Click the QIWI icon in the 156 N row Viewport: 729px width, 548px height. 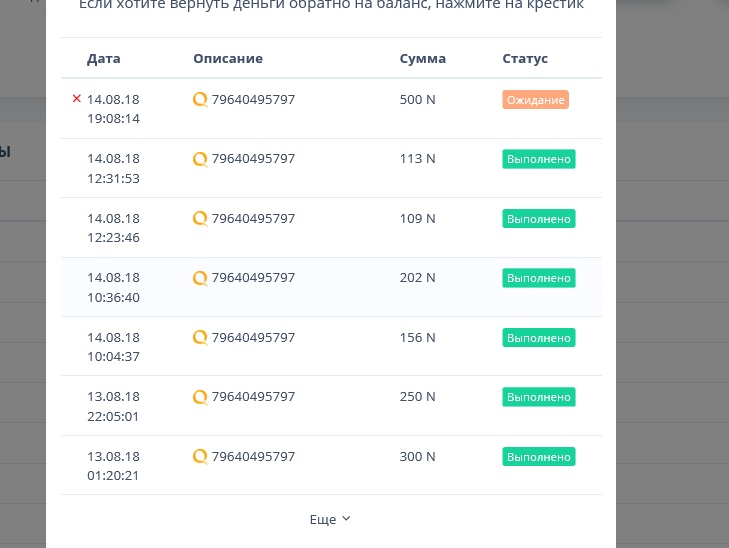pos(200,338)
